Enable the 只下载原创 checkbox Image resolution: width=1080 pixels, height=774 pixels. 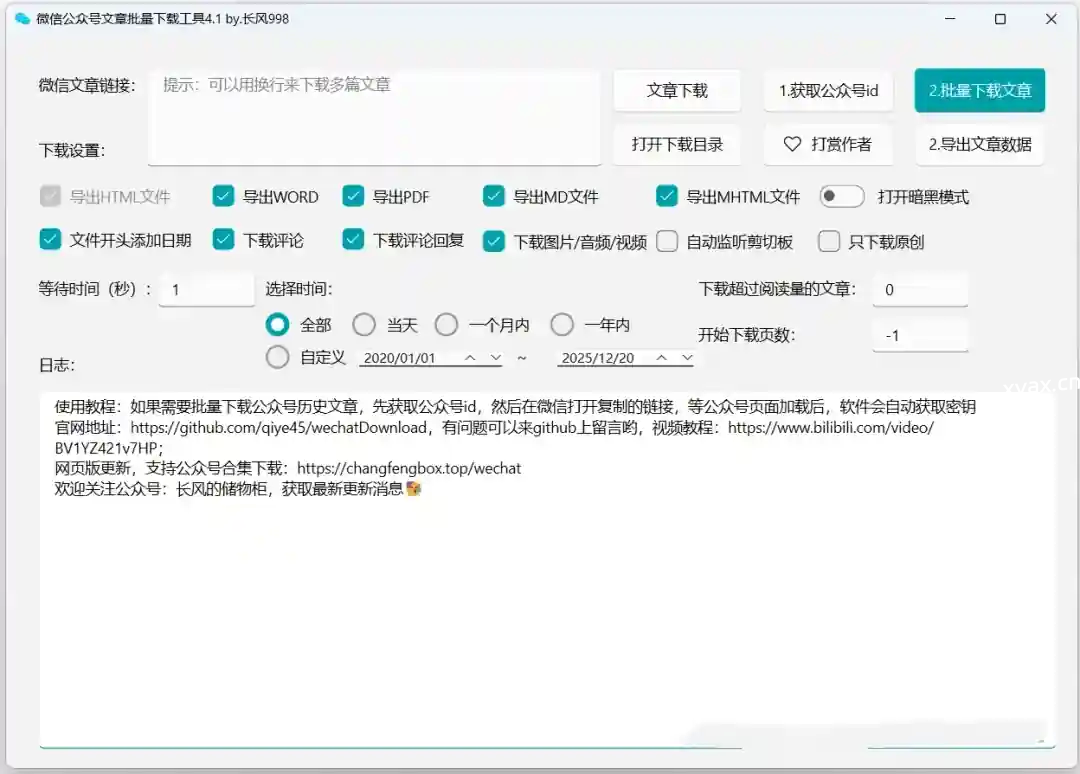coord(829,241)
